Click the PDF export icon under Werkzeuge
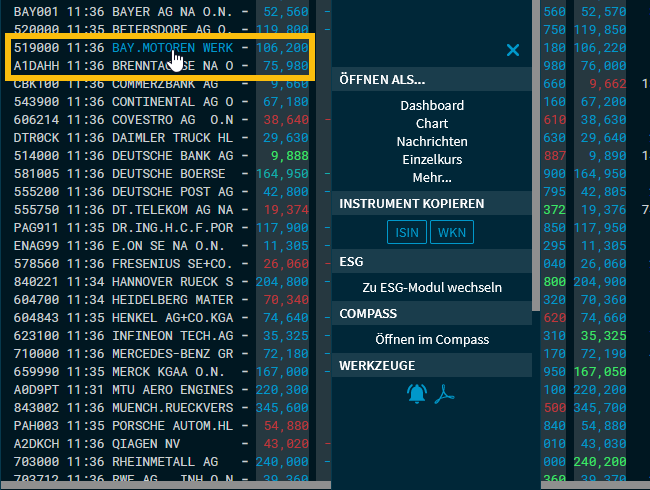The width and height of the screenshot is (650, 490). pos(444,394)
